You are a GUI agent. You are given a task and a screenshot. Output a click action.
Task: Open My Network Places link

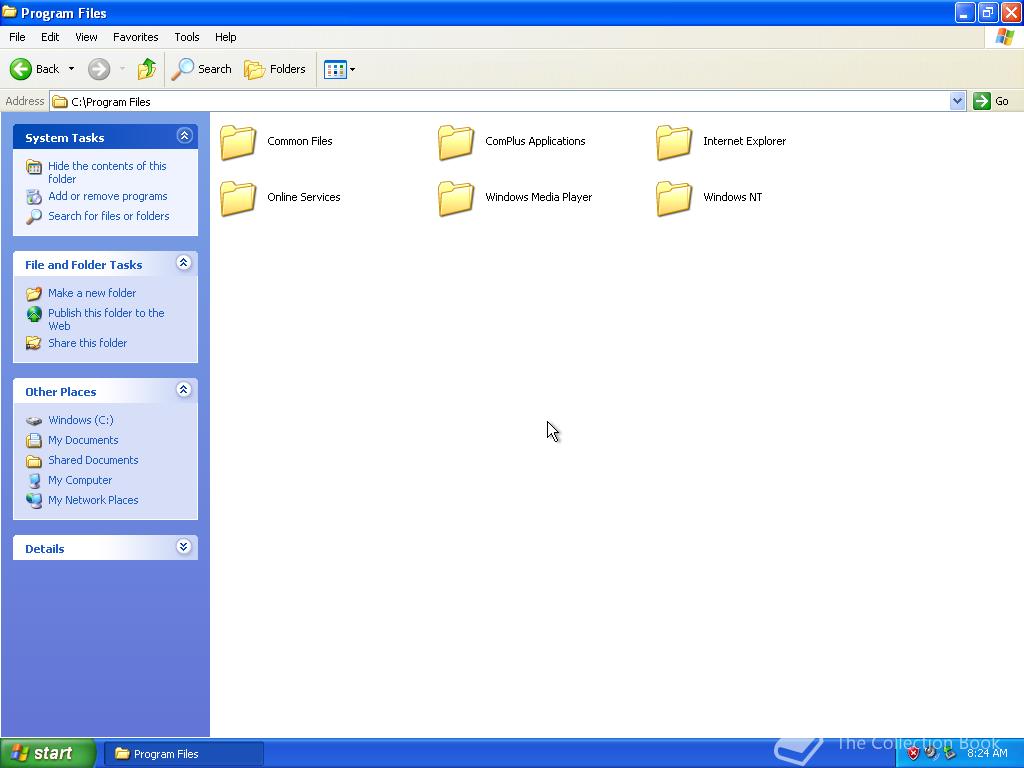[93, 500]
